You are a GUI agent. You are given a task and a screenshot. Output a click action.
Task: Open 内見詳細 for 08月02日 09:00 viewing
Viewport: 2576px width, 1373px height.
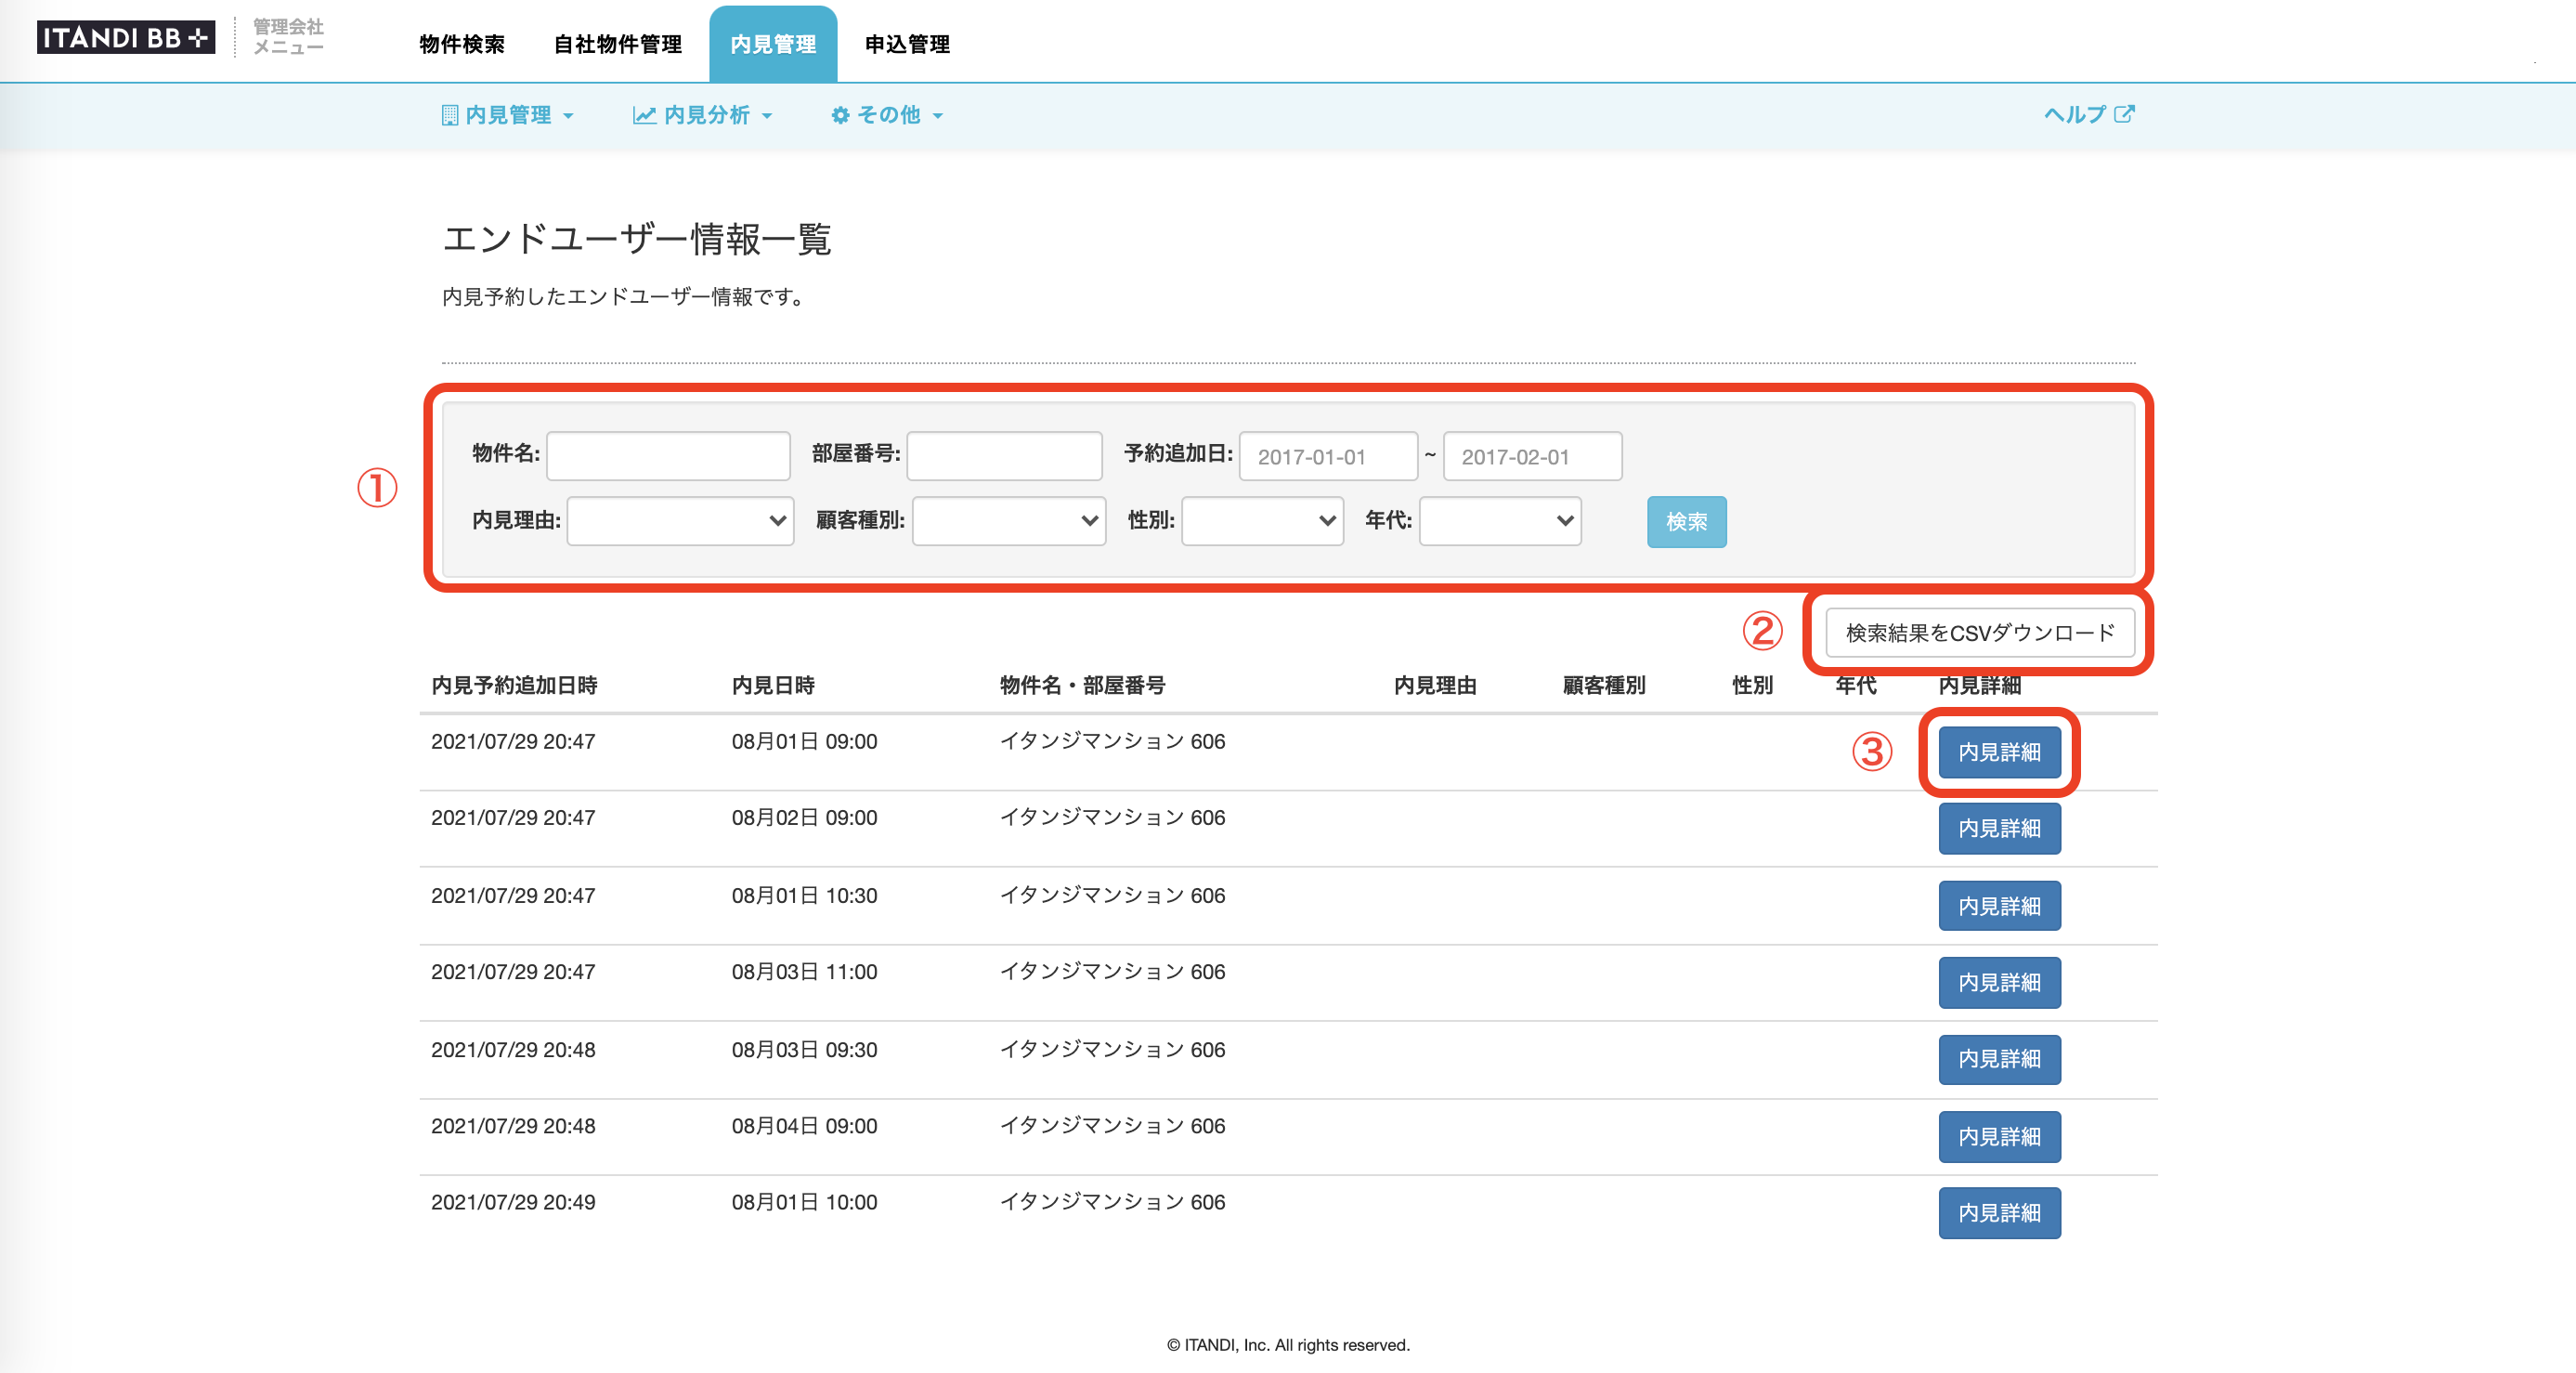click(x=1999, y=829)
